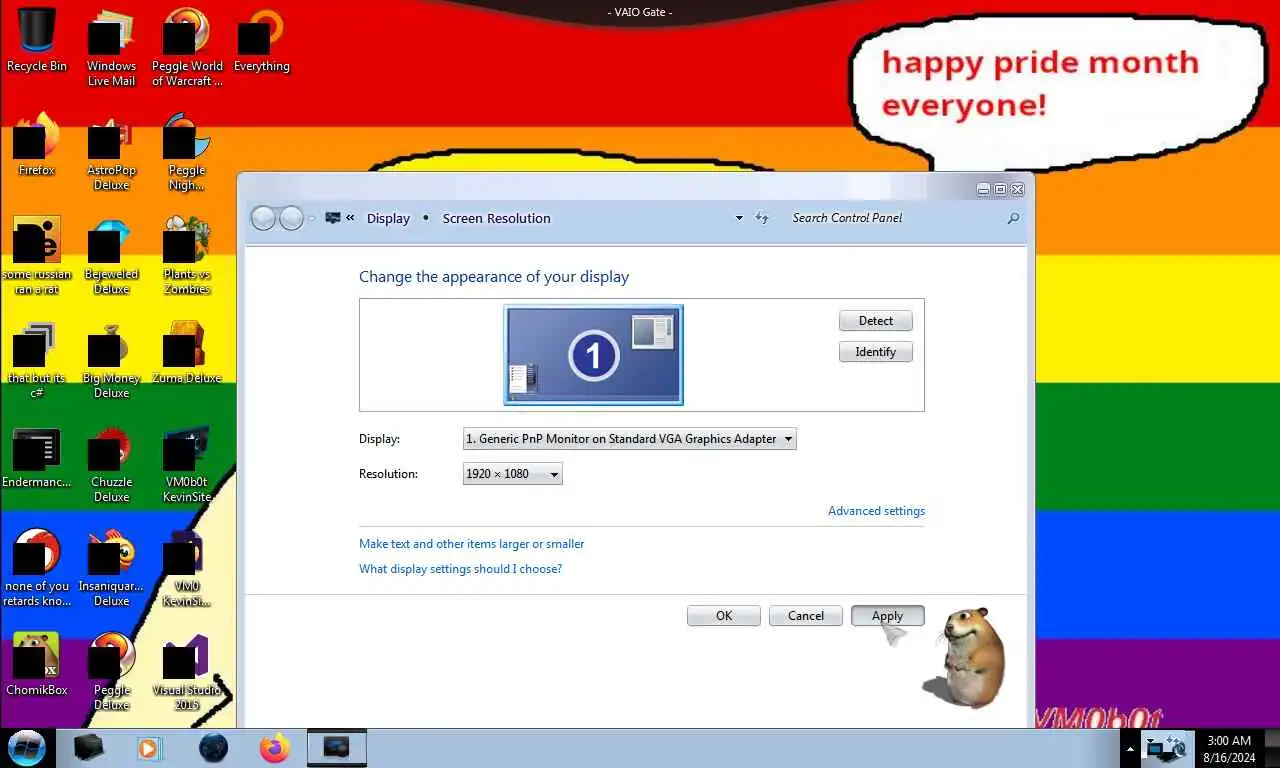Click the Identify button
This screenshot has height=768, width=1280.
pyautogui.click(x=875, y=352)
